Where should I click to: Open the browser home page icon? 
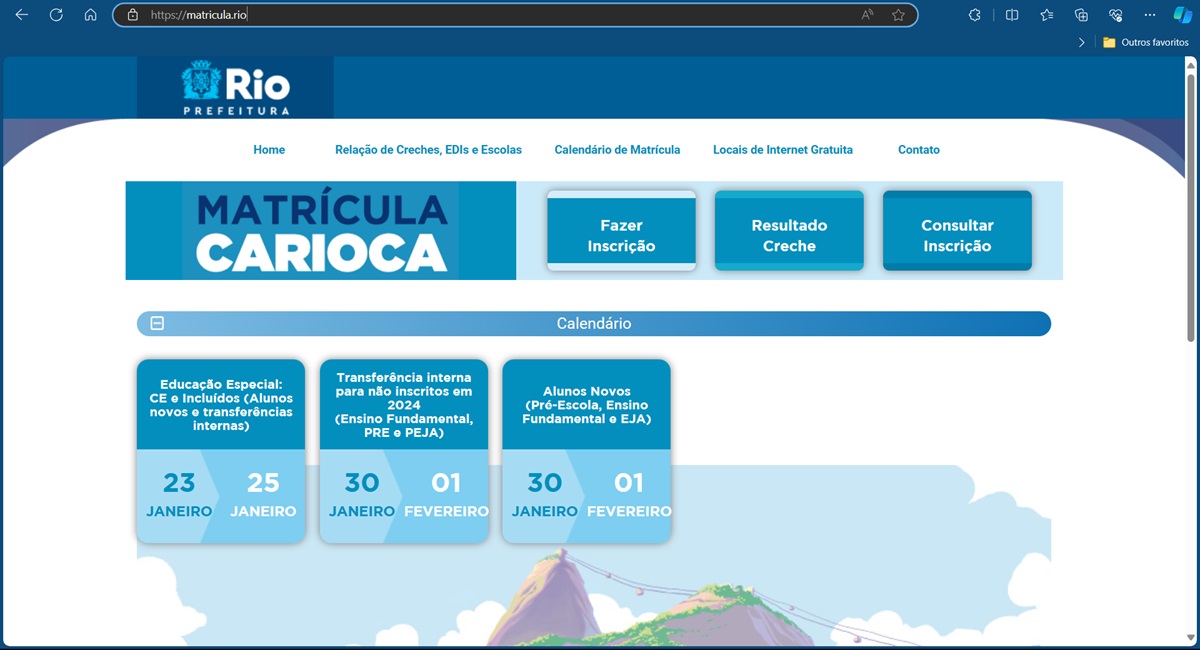91,15
